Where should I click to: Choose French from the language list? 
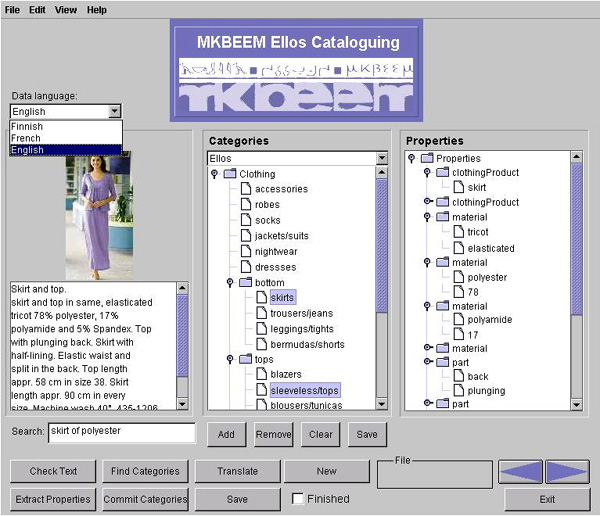(x=65, y=138)
